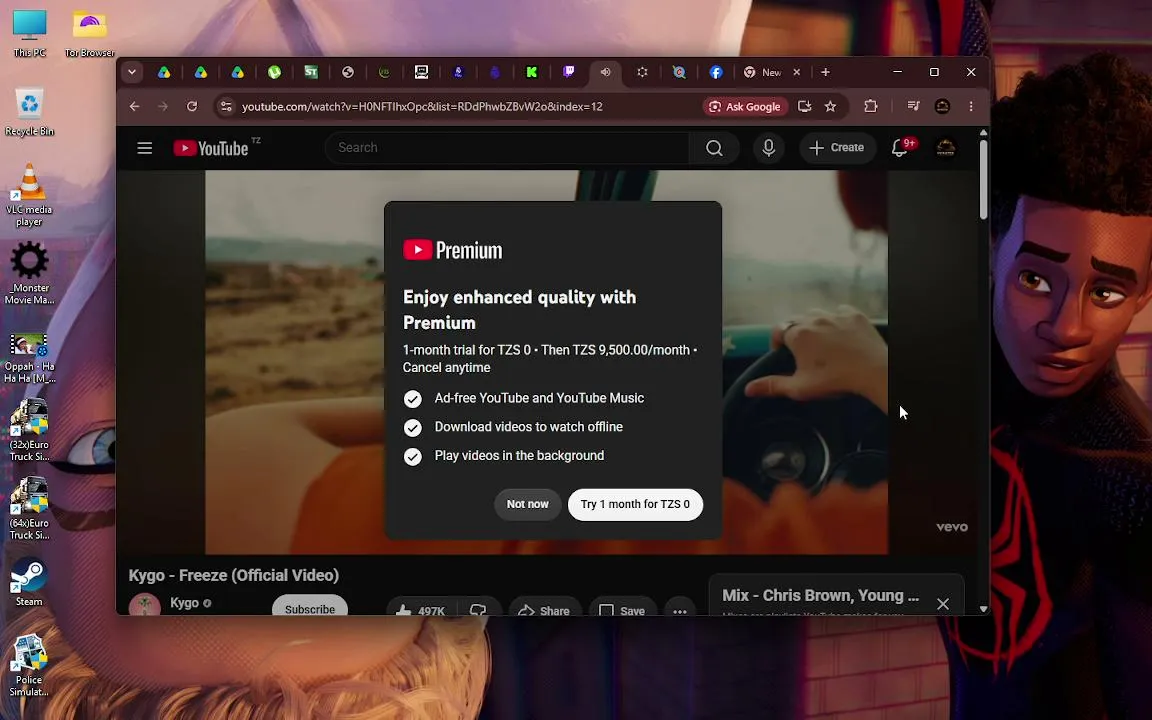Open a new browser tab
The height and width of the screenshot is (720, 1152).
pyautogui.click(x=825, y=72)
